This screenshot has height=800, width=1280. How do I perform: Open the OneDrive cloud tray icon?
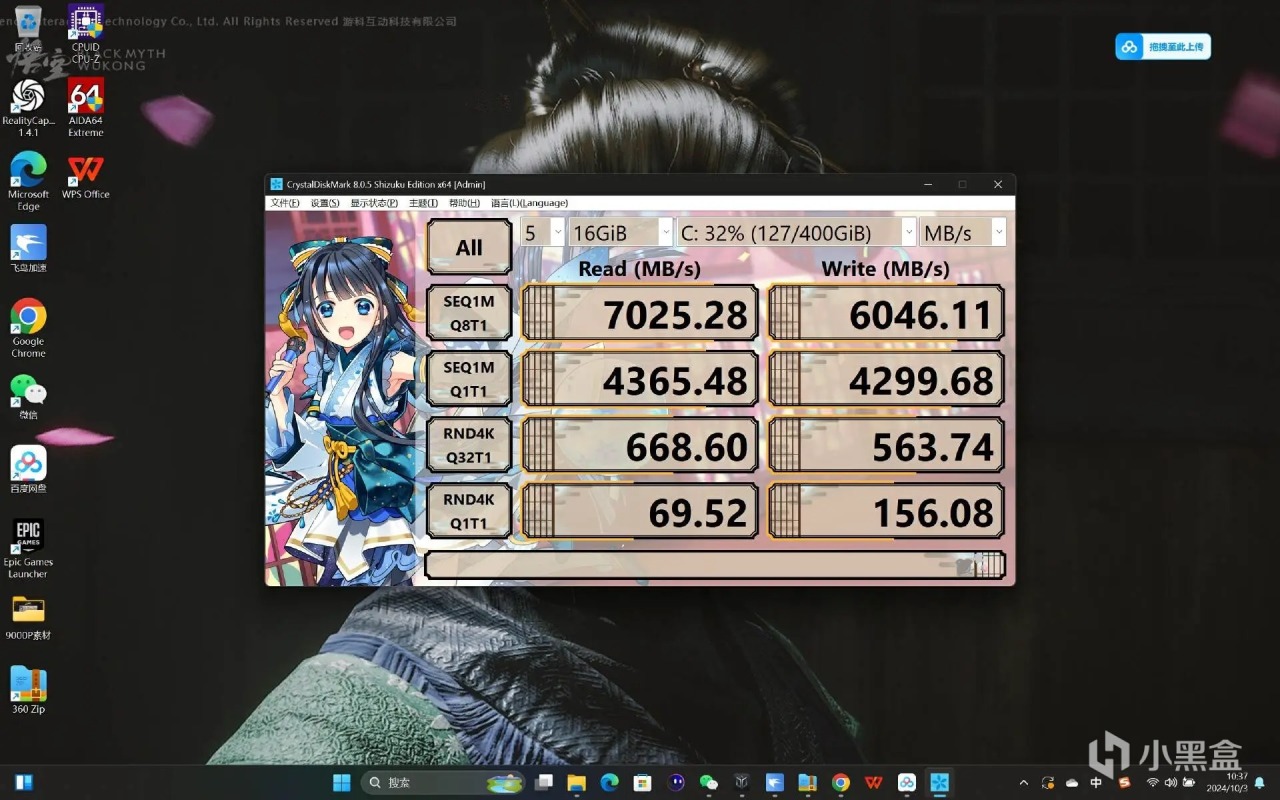click(x=1072, y=782)
